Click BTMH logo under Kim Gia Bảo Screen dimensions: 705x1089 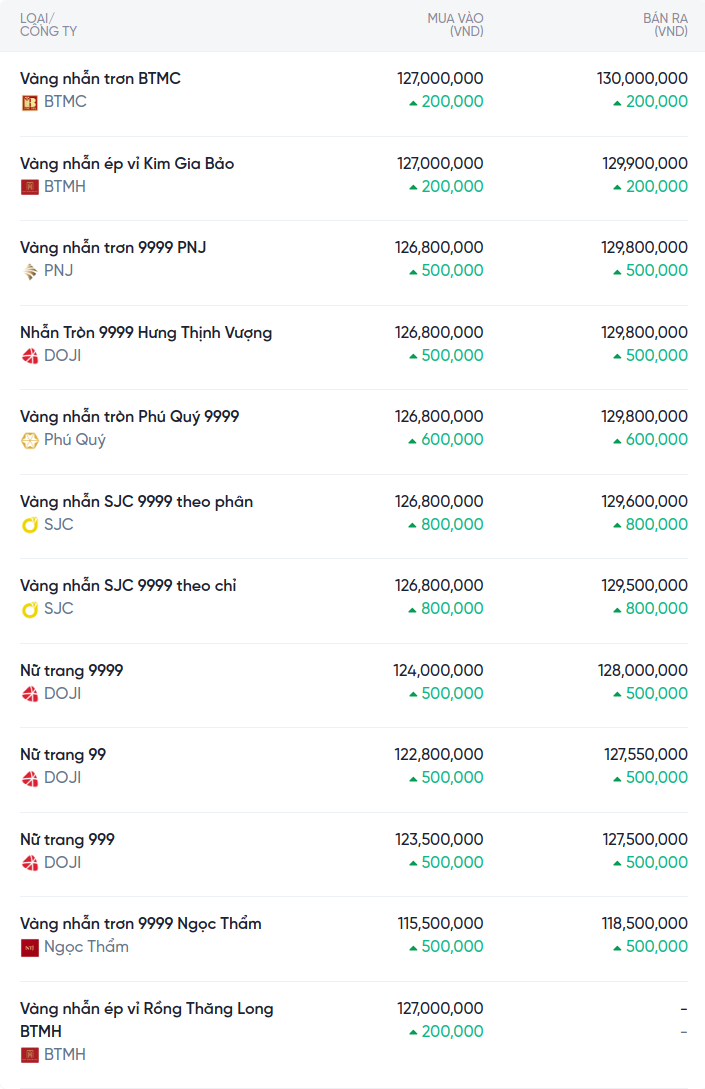tap(30, 187)
